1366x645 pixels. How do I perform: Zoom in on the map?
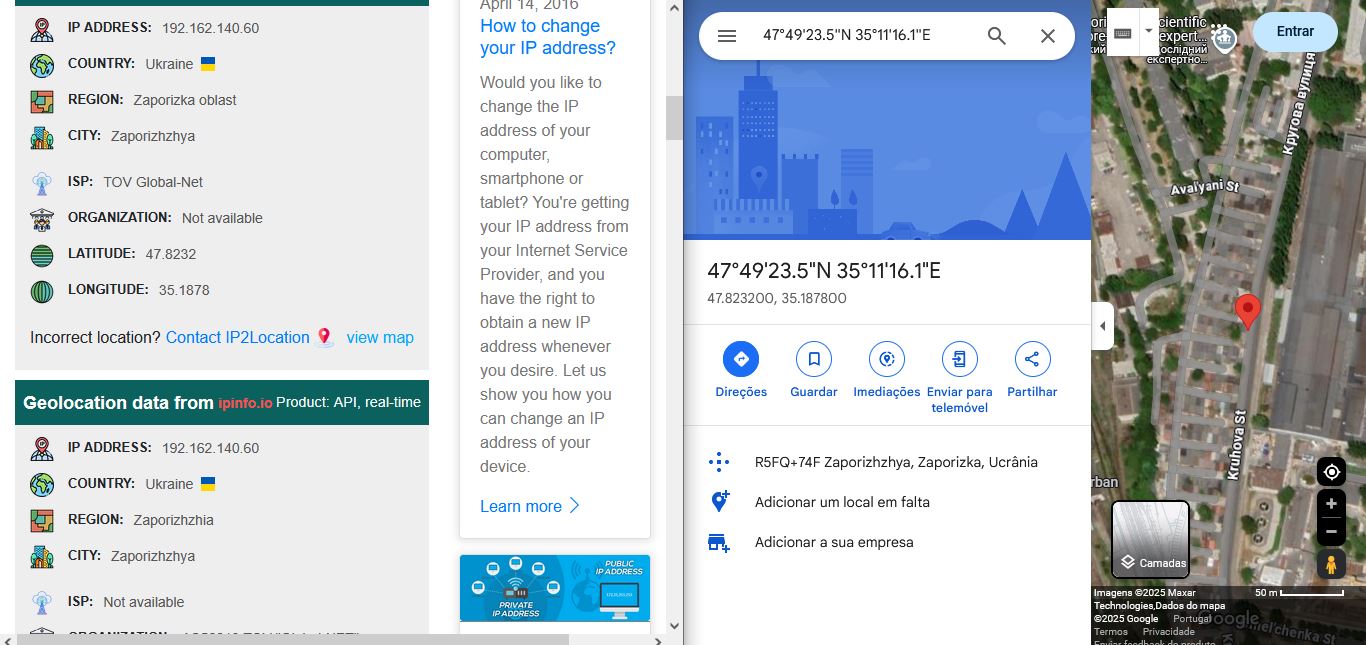[x=1331, y=504]
